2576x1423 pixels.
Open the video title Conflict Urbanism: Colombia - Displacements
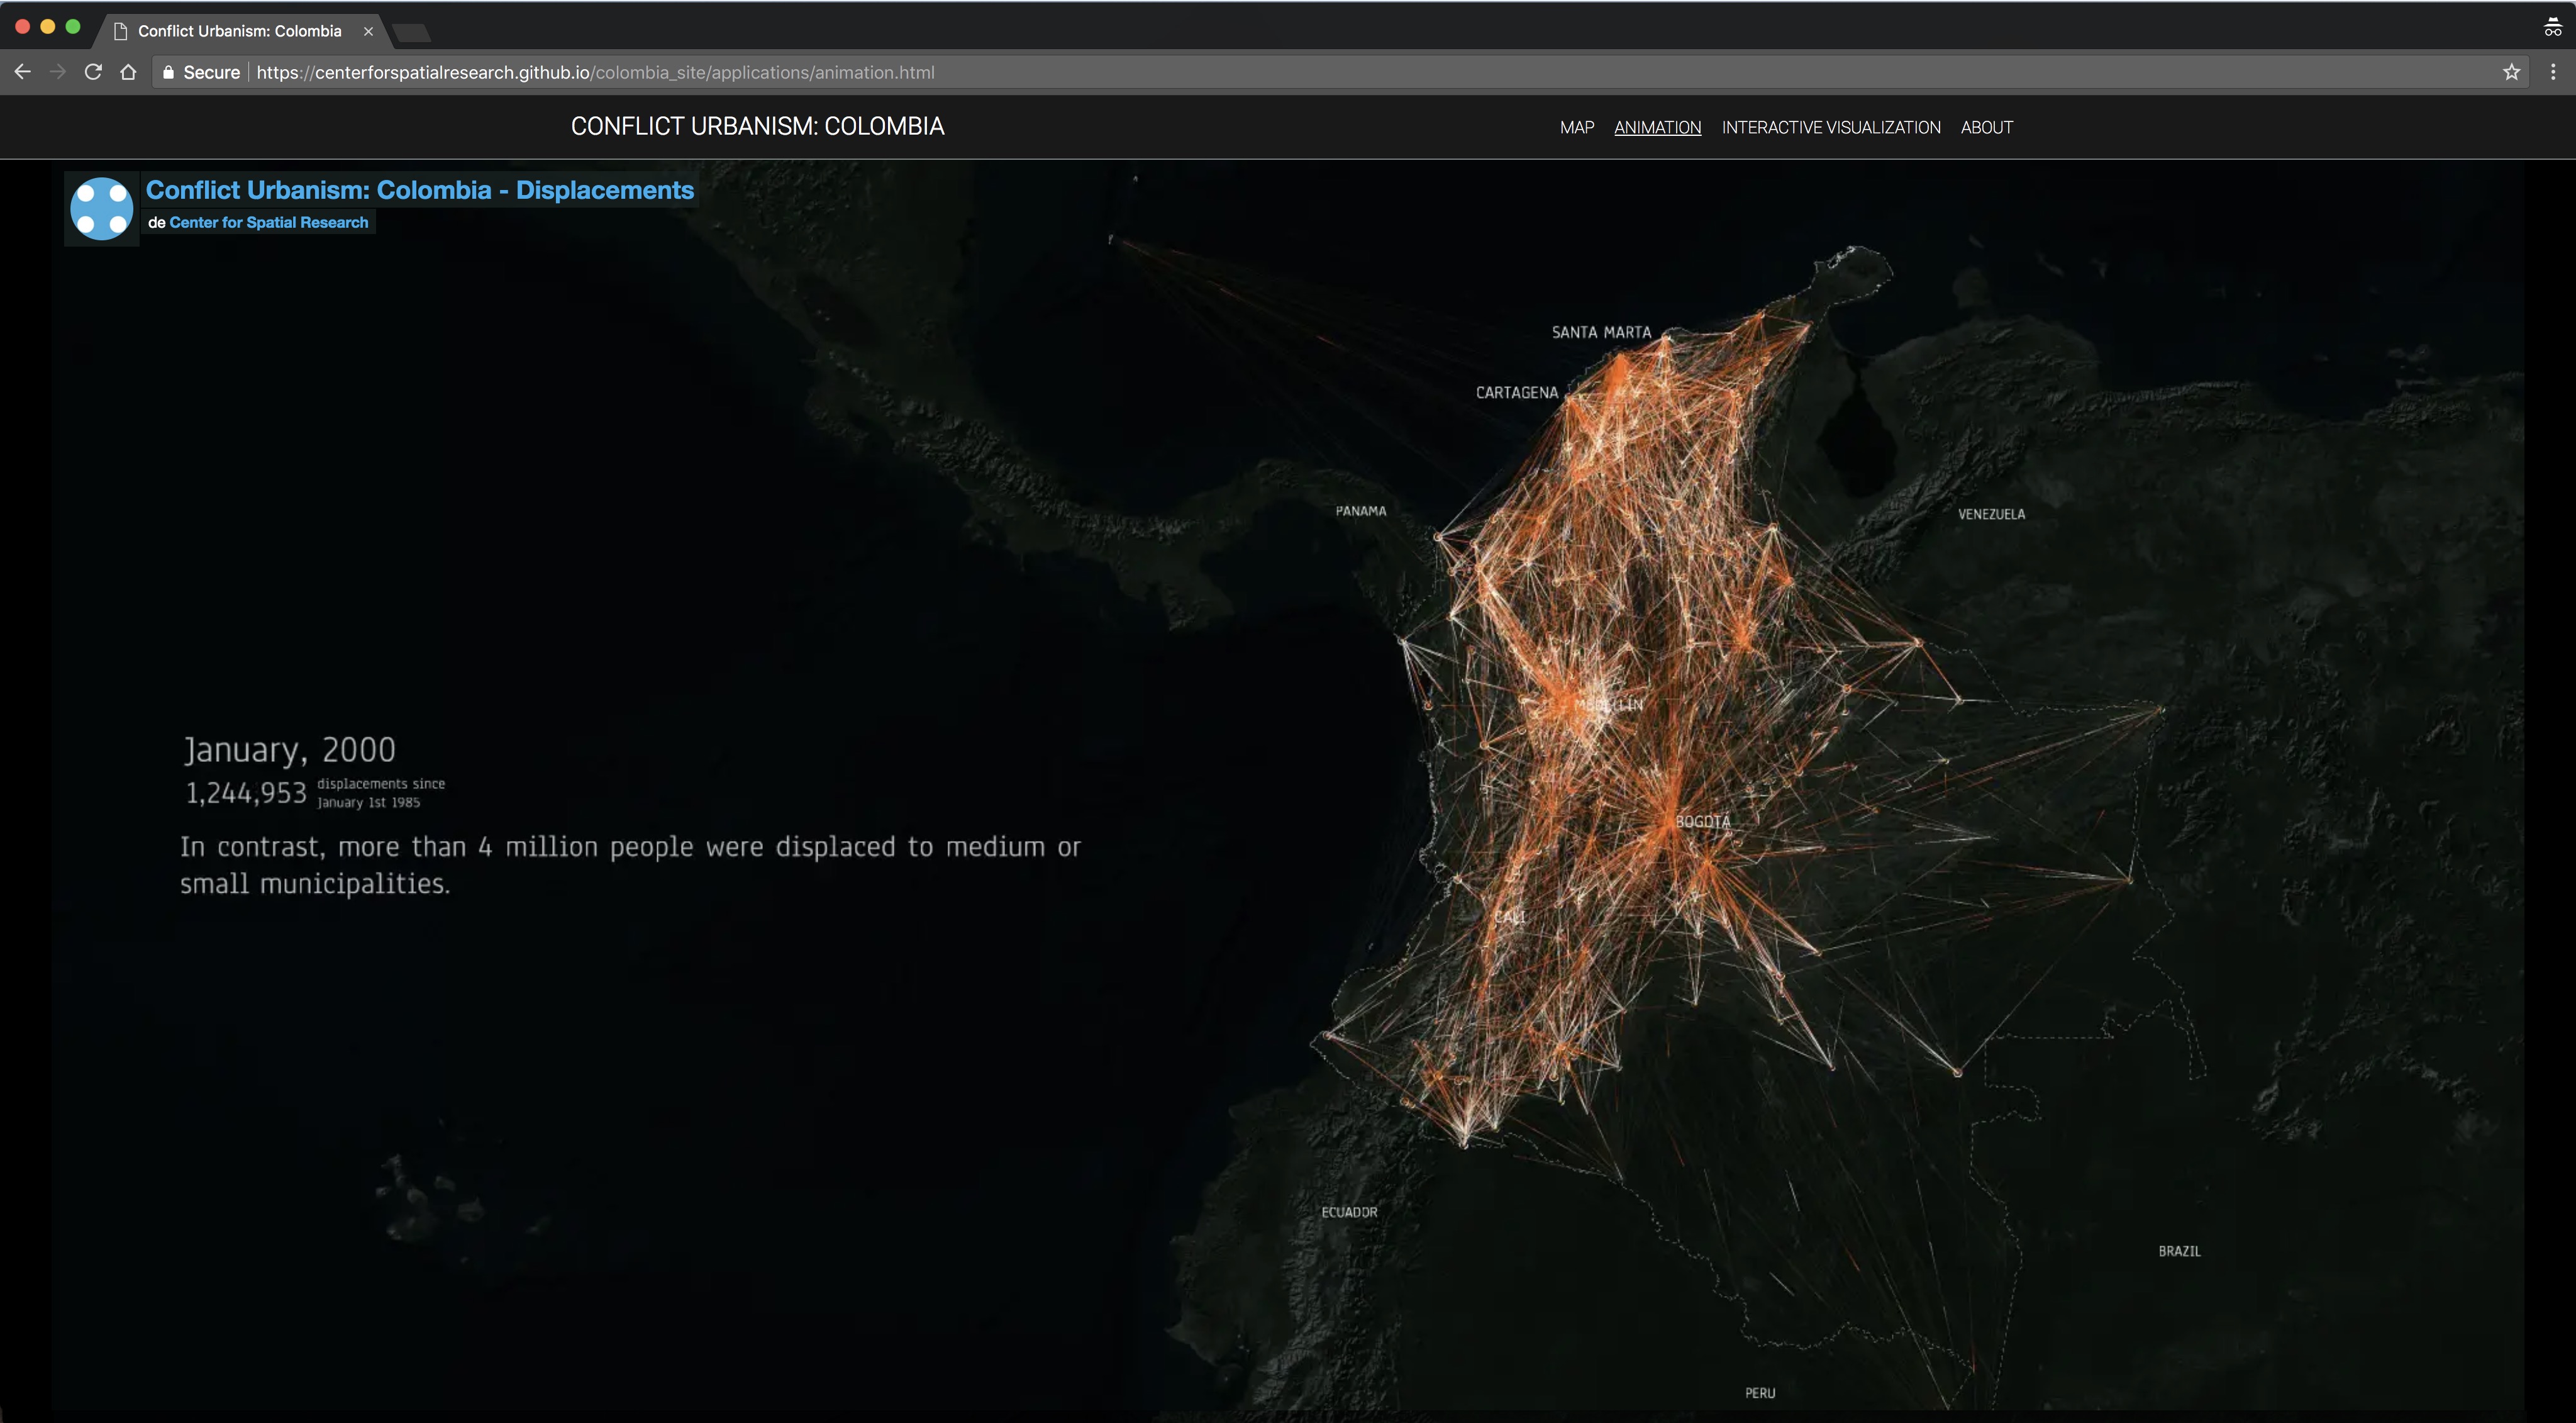coord(420,190)
